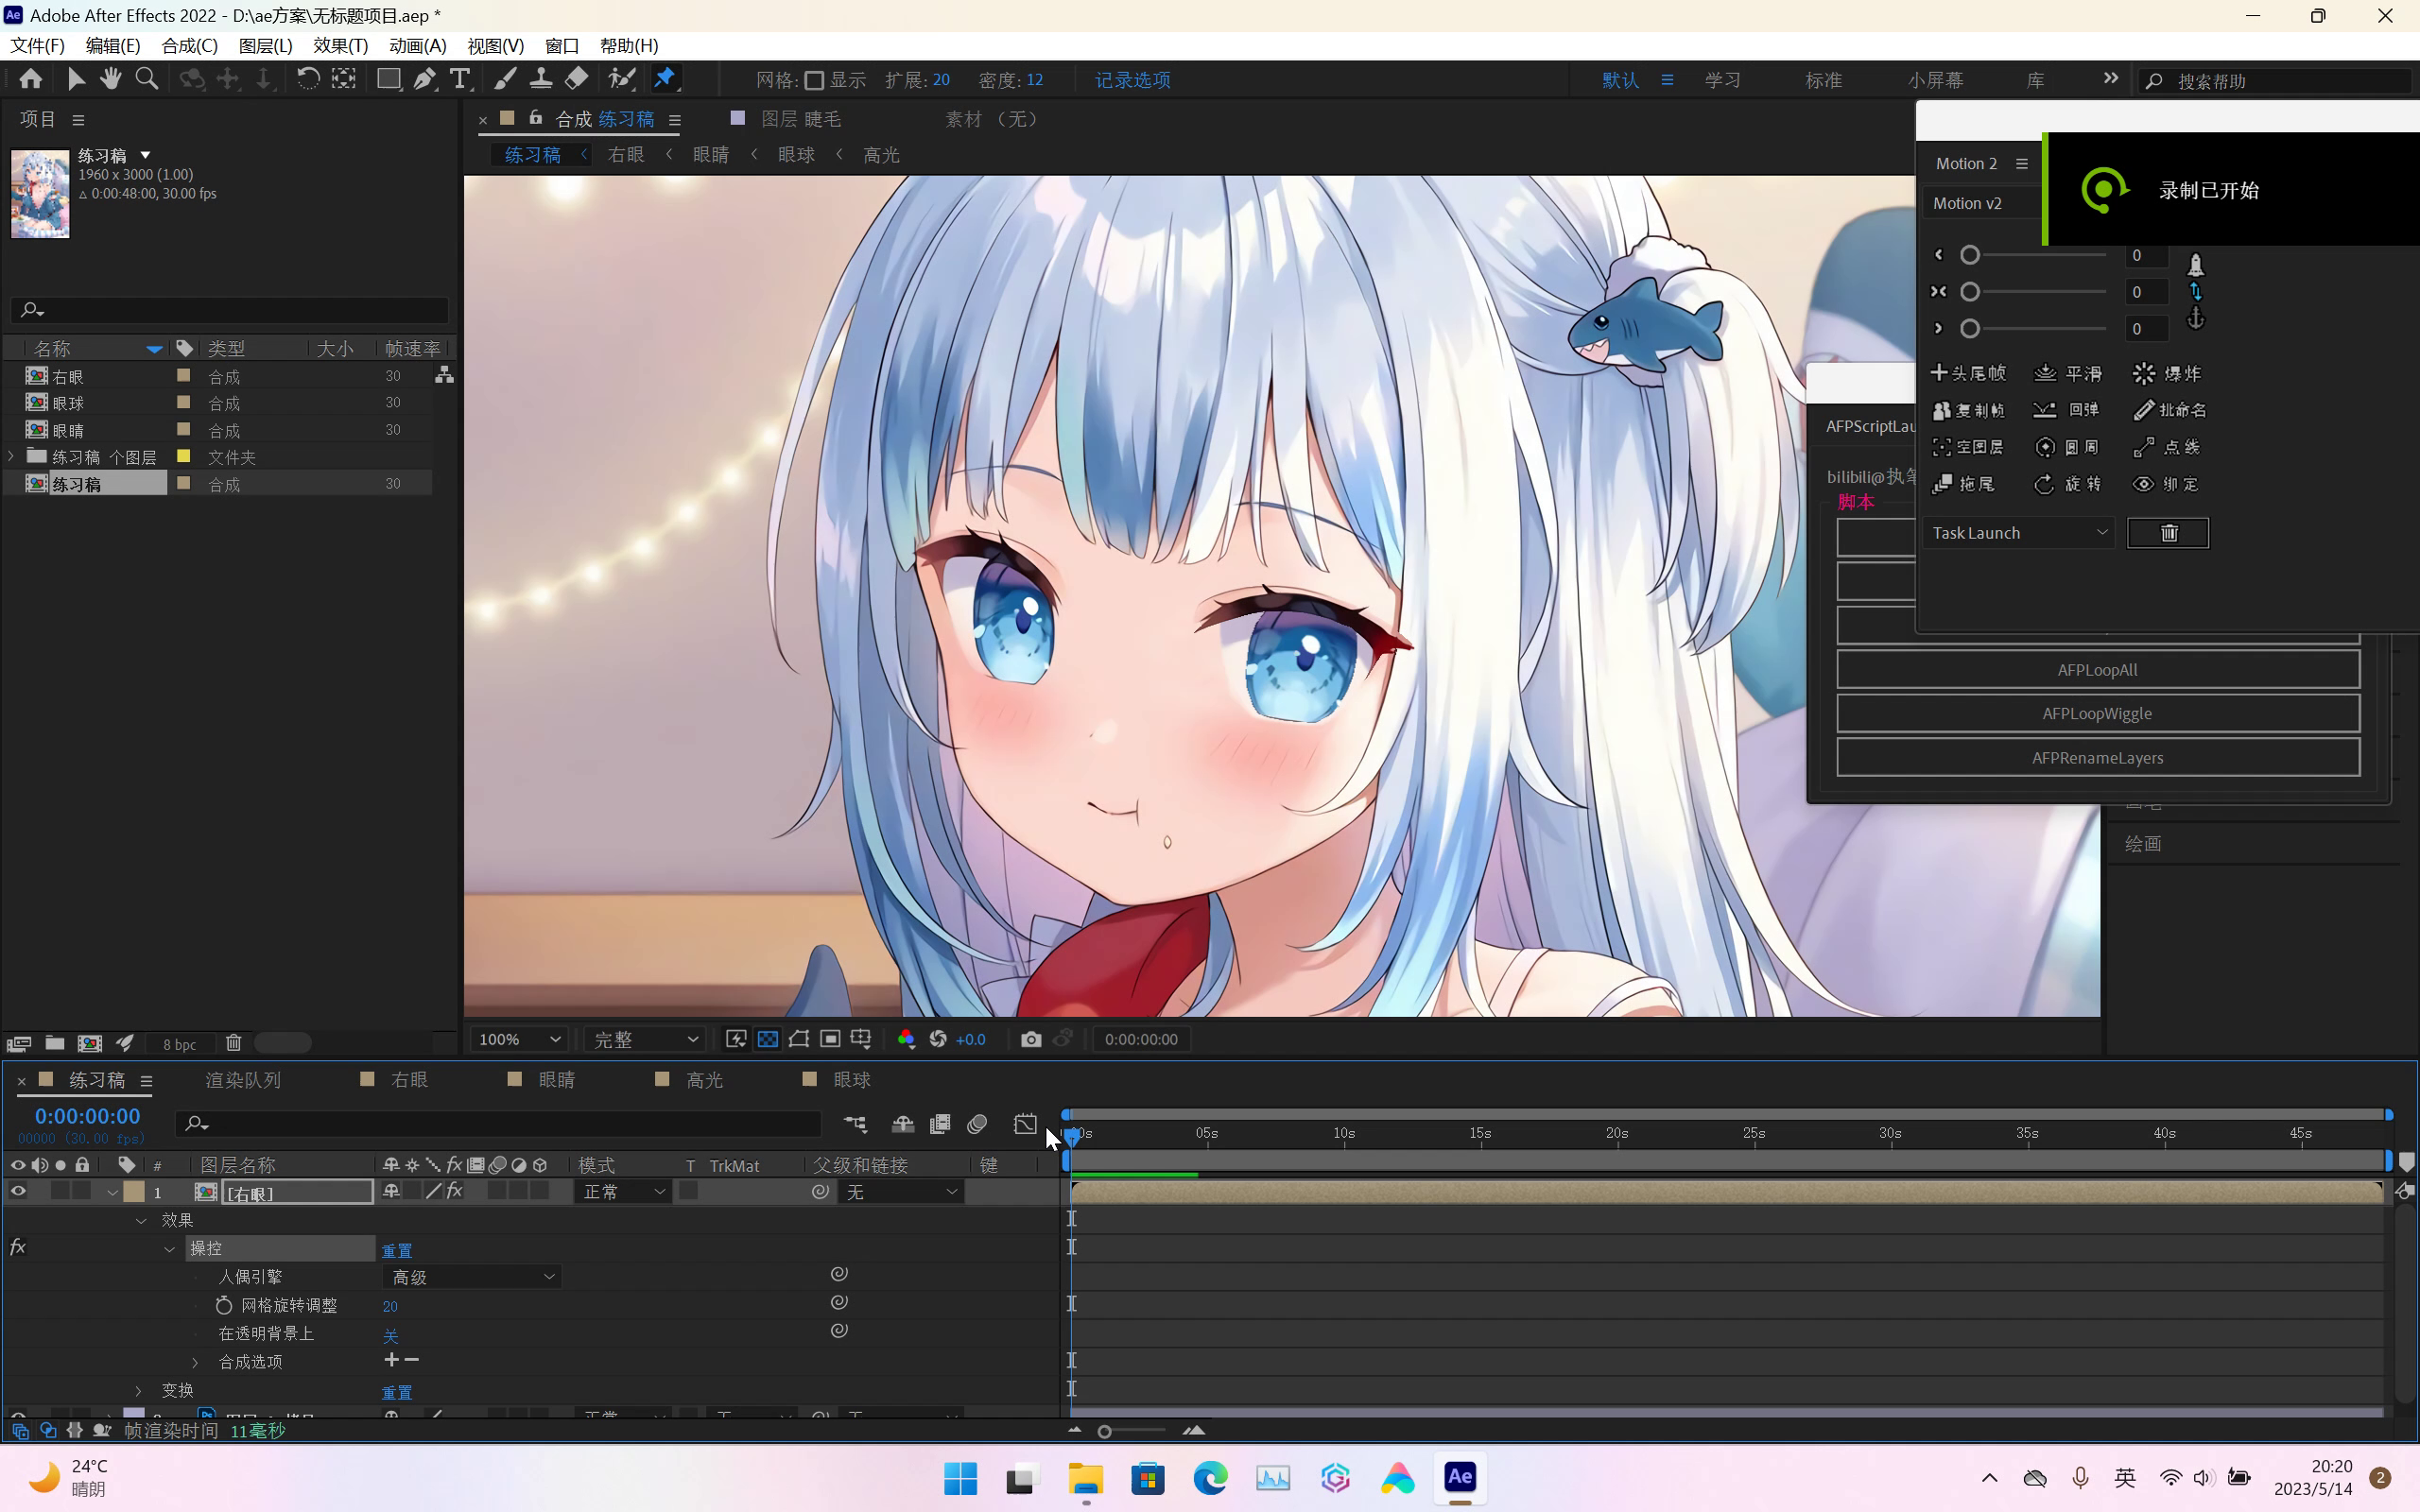Open the 文件(F) menu
2420x1512 pixels.
point(38,46)
